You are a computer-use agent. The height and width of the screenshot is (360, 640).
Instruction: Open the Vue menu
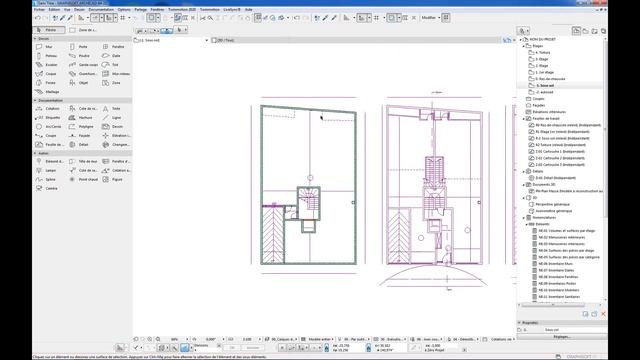[x=67, y=9]
